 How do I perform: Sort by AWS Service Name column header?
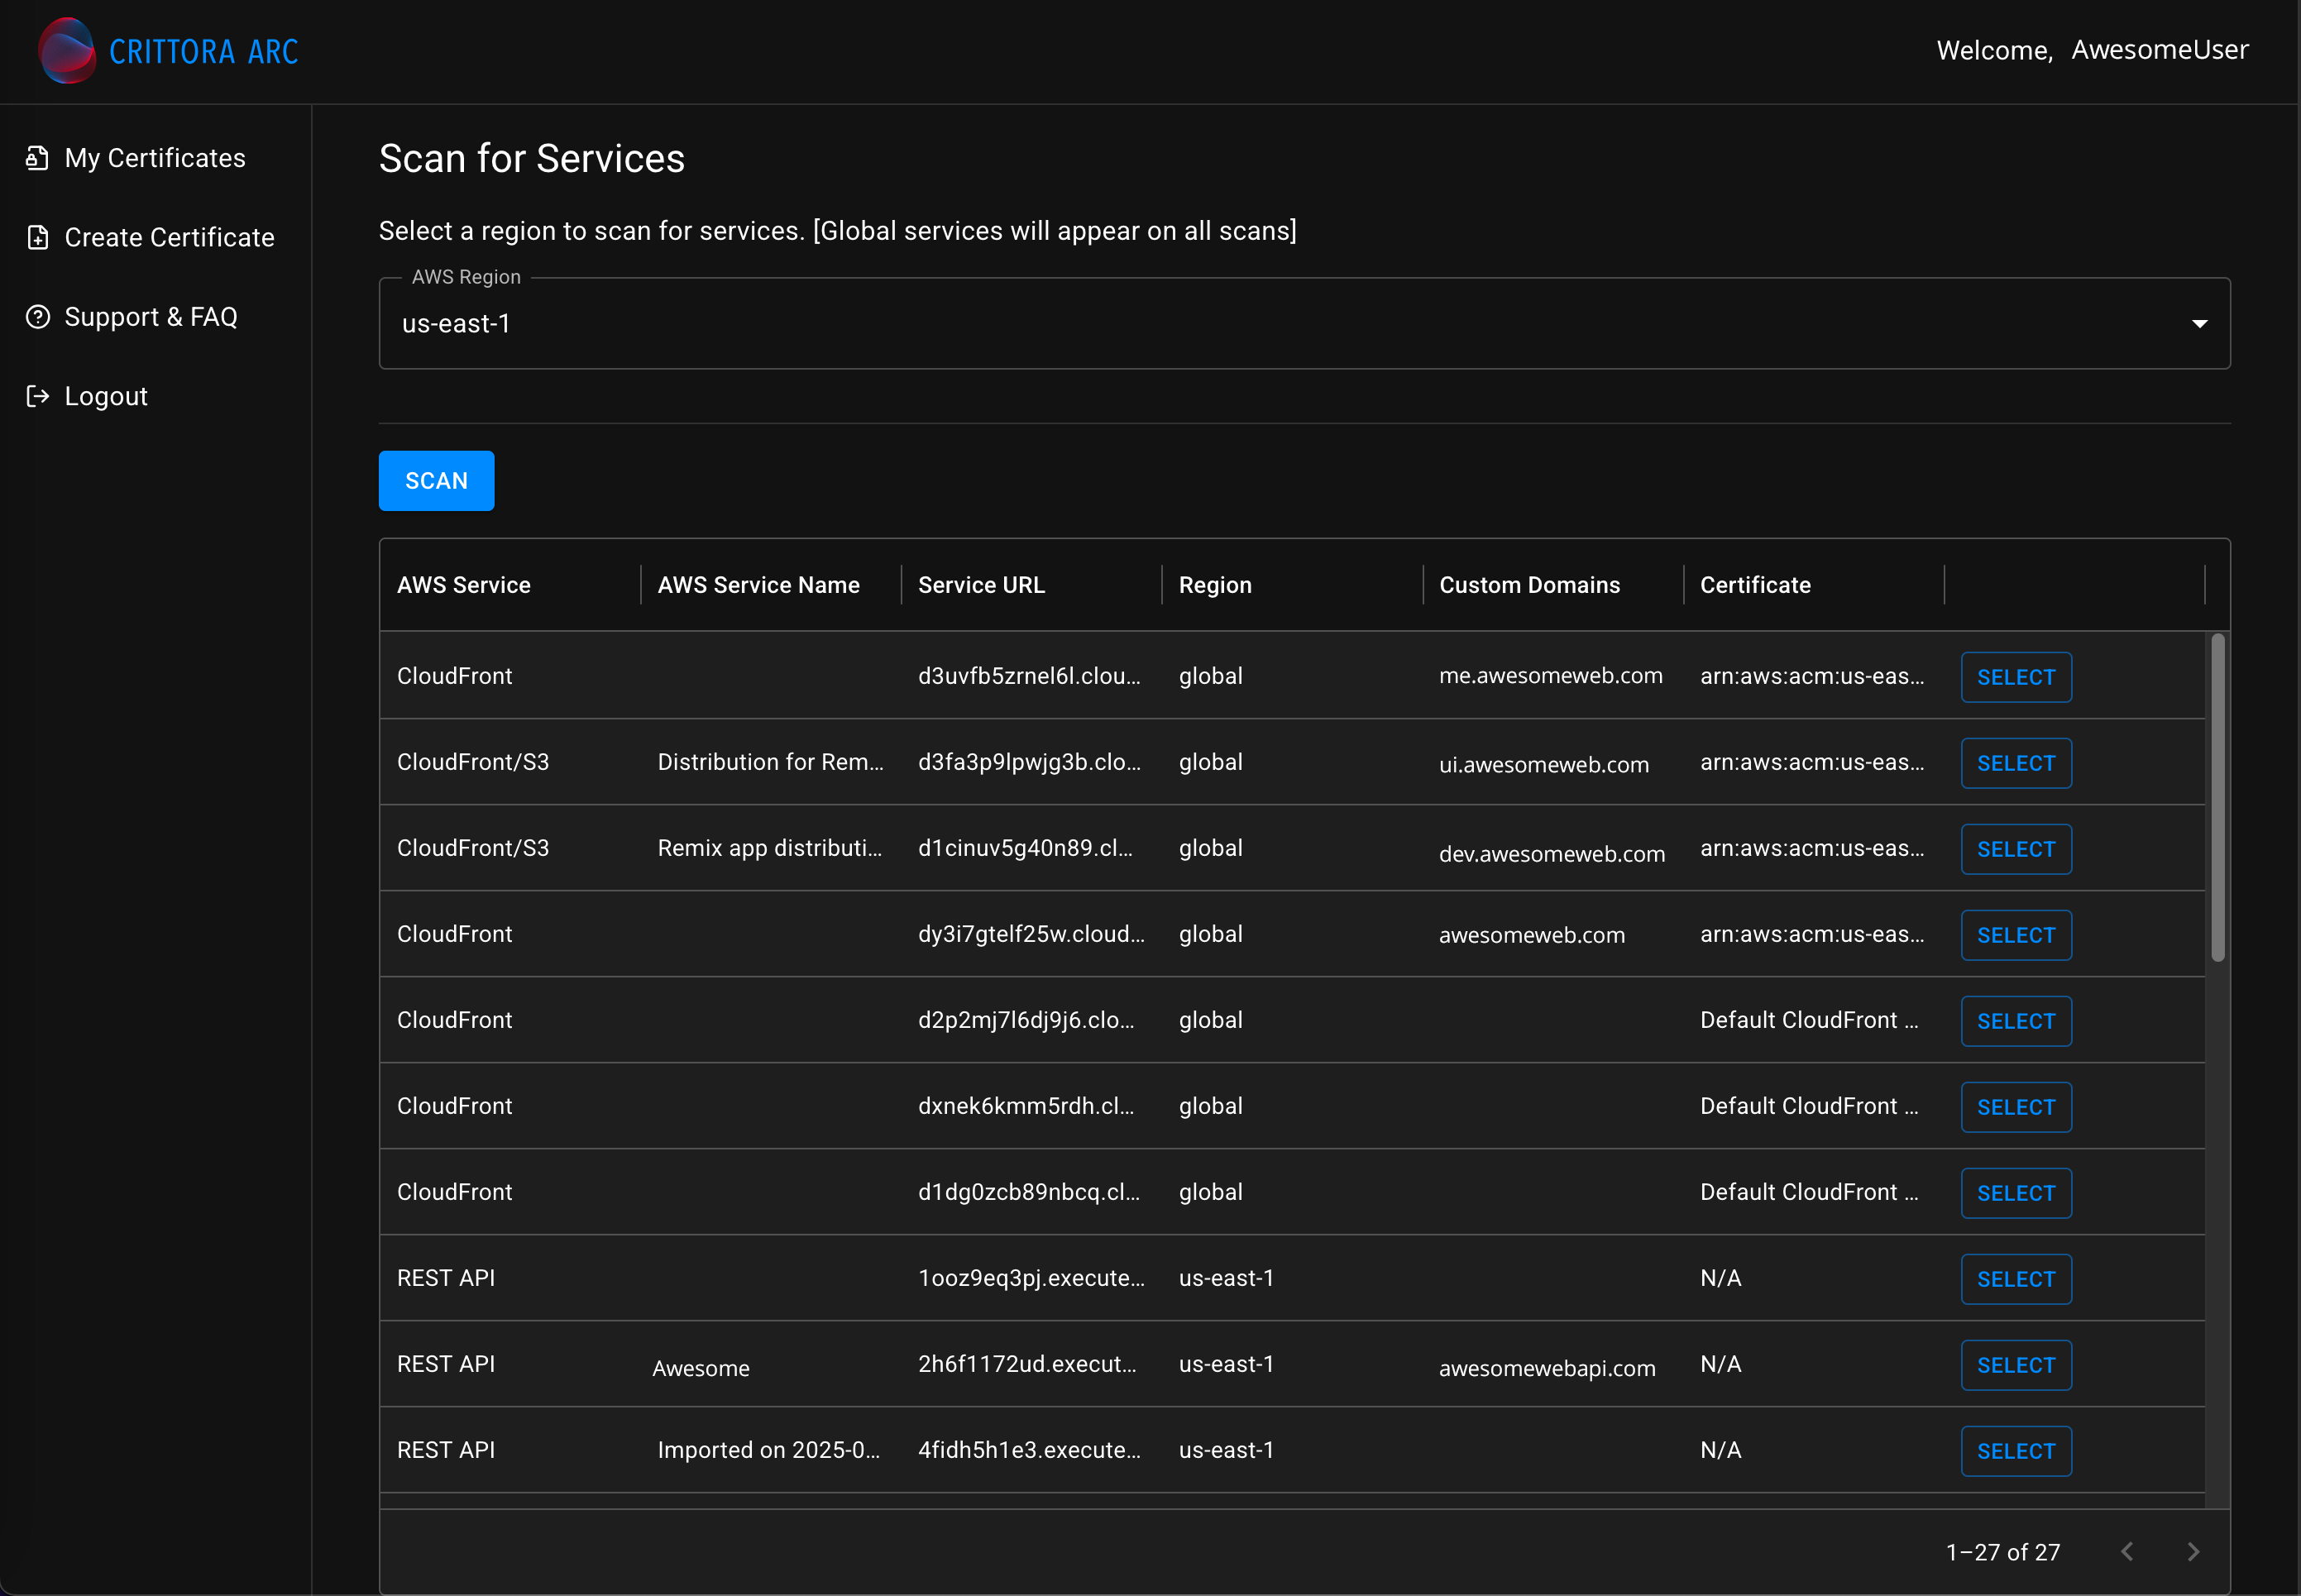click(758, 585)
